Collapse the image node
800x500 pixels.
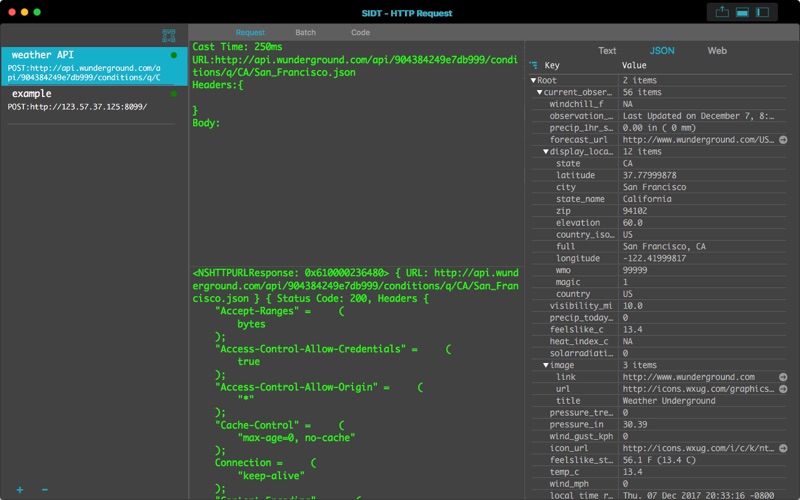pyautogui.click(x=546, y=365)
